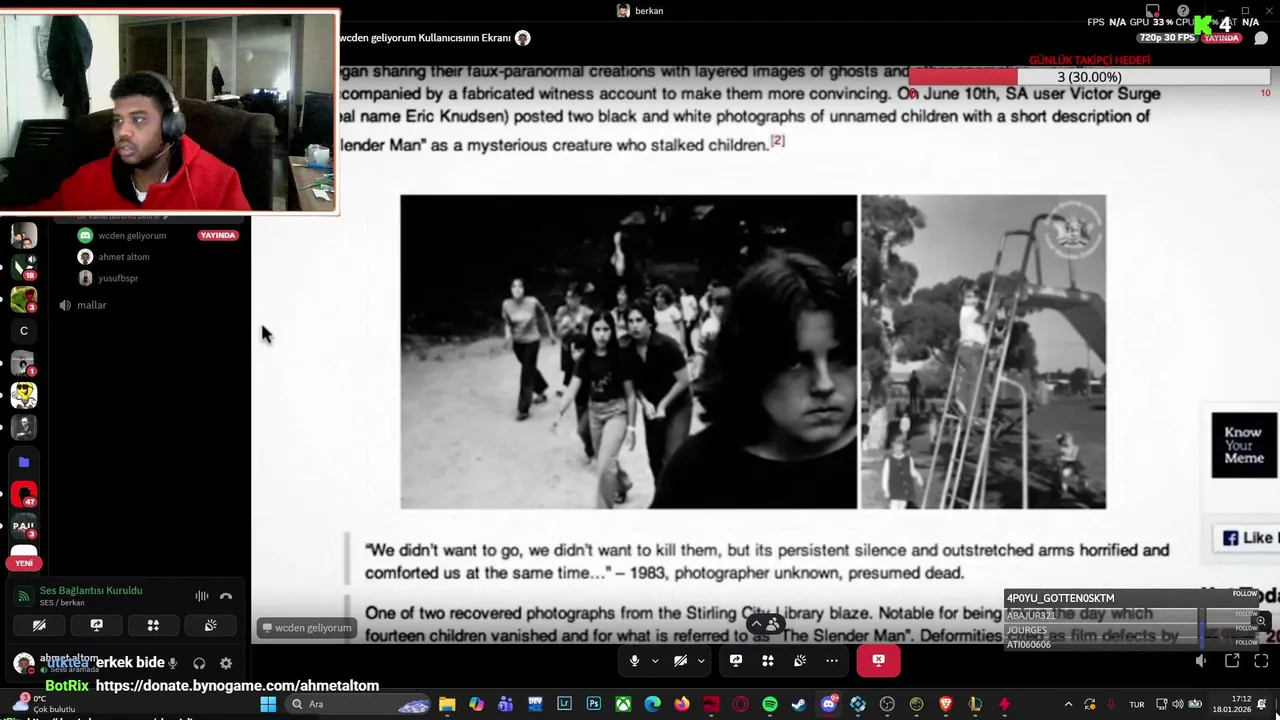The height and width of the screenshot is (720, 1280).
Task: Open the Firefox taskbar icon
Action: tap(682, 704)
